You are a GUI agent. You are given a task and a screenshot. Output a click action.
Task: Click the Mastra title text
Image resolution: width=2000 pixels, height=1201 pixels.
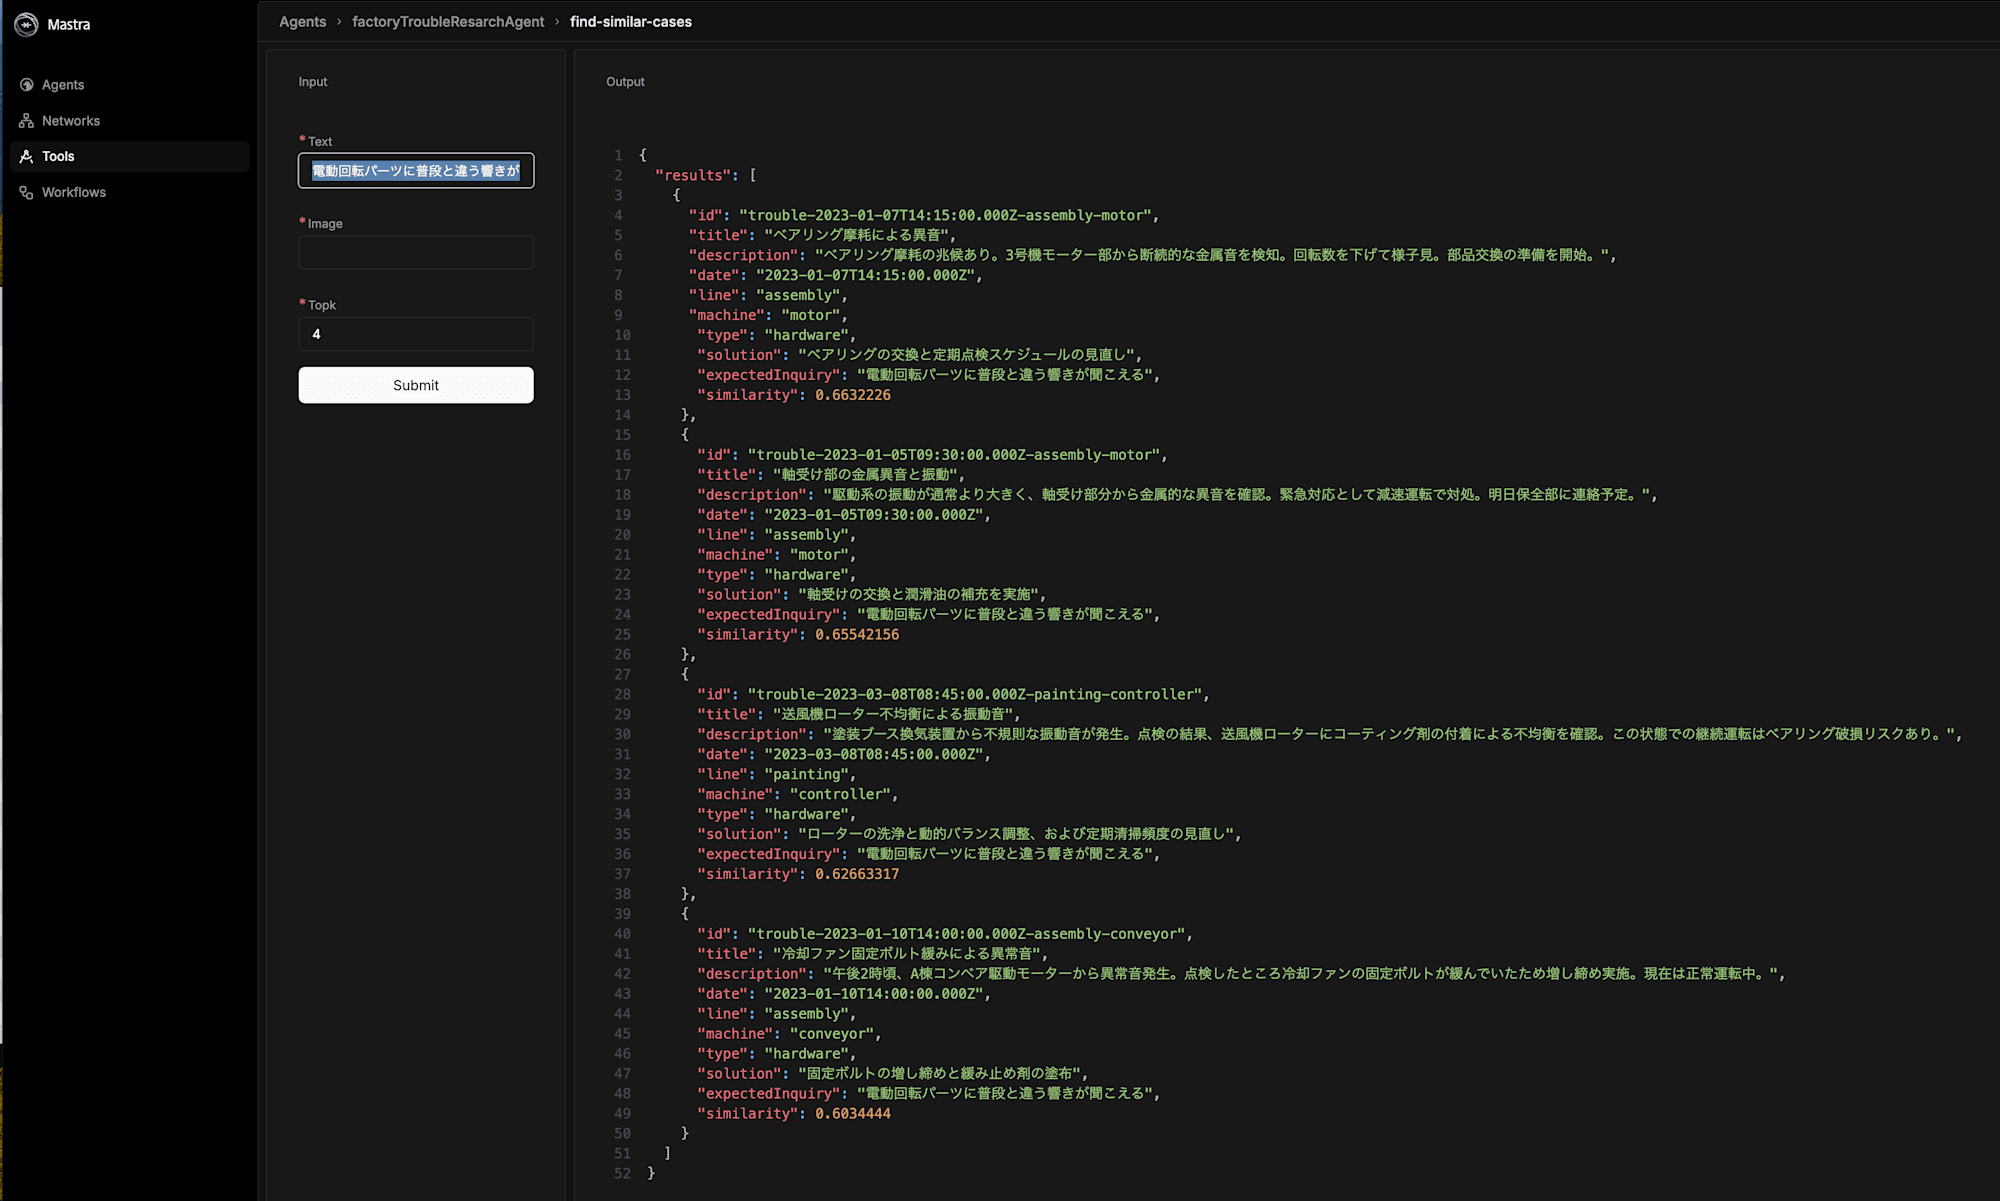pyautogui.click(x=69, y=25)
